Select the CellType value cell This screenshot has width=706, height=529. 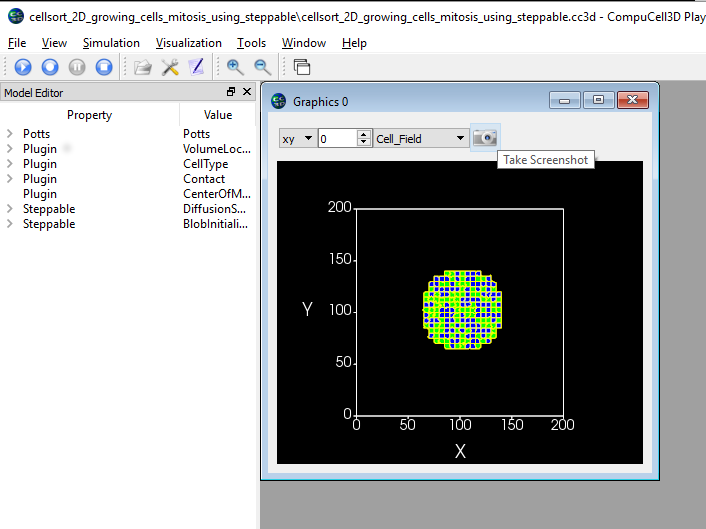click(x=205, y=164)
